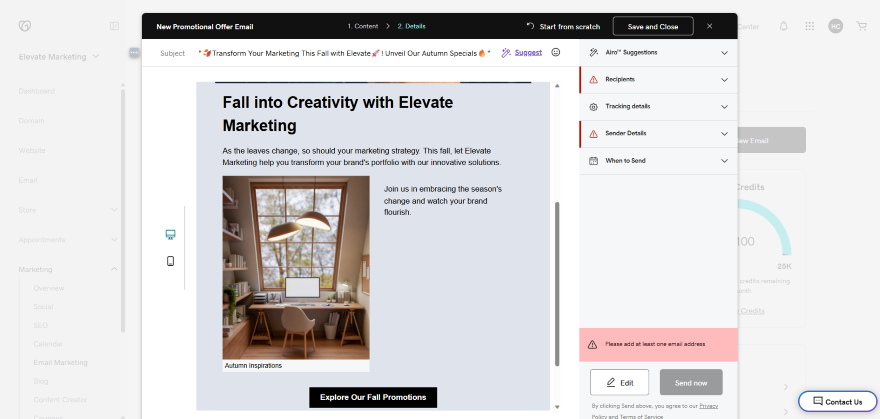The width and height of the screenshot is (880, 419).
Task: Click the Sender Details warning triangle icon
Action: pos(593,133)
